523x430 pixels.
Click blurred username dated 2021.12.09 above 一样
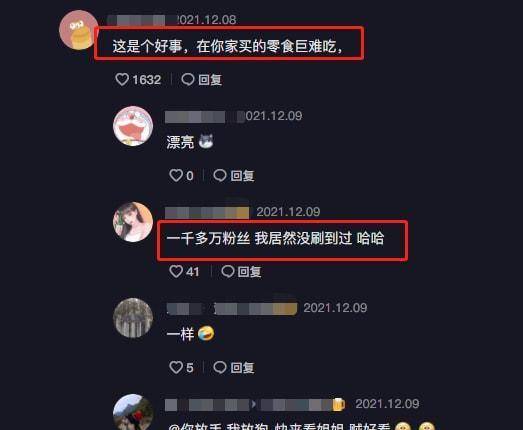point(231,308)
